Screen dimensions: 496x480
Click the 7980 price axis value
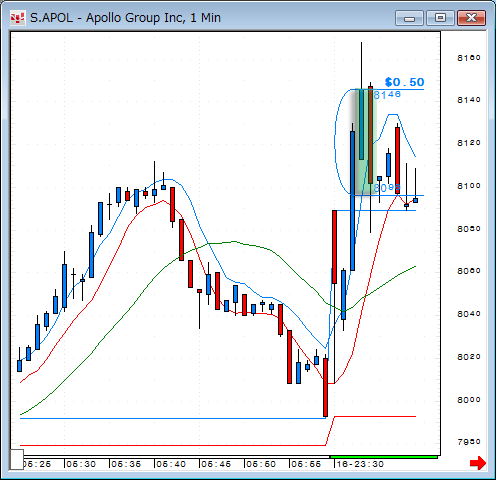[469, 442]
